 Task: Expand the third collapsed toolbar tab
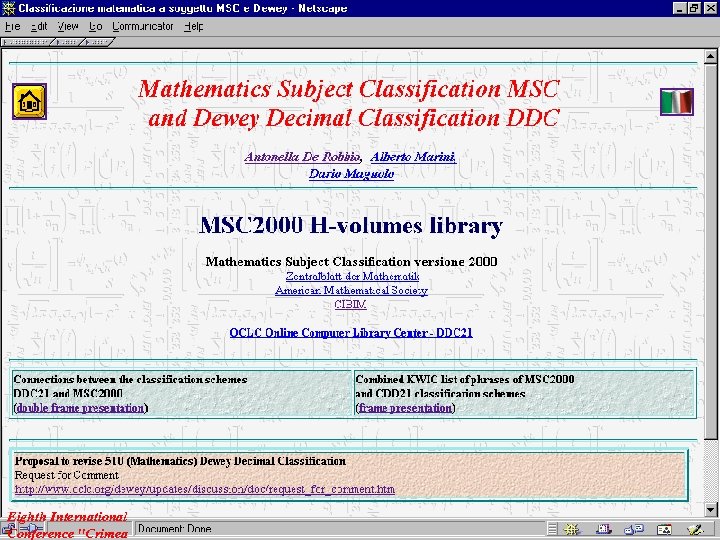pos(97,42)
